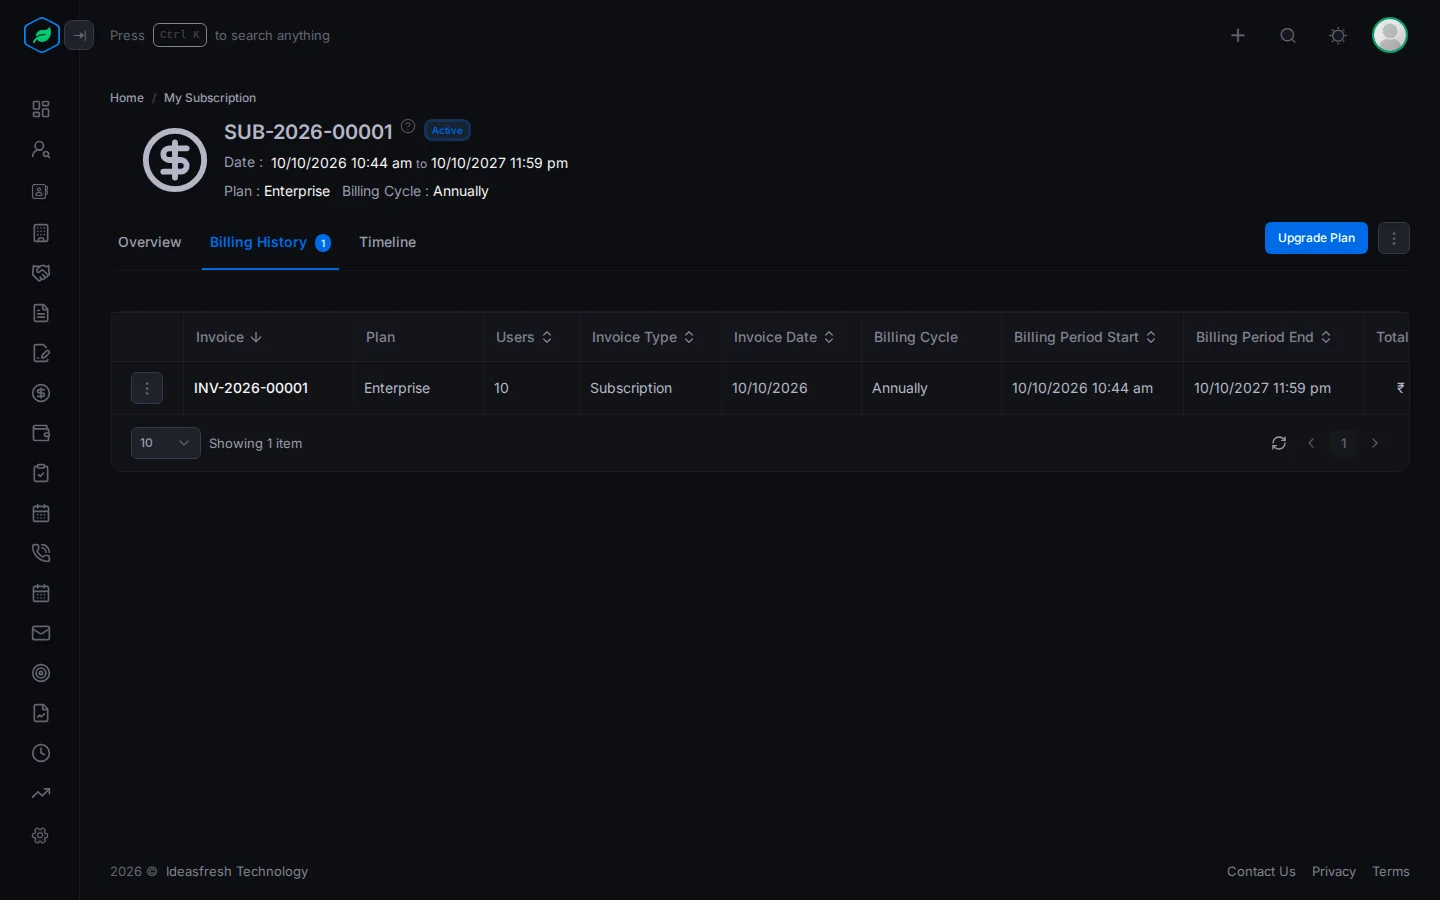Open settings gear in sidebar
Image resolution: width=1440 pixels, height=900 pixels.
pyautogui.click(x=41, y=835)
